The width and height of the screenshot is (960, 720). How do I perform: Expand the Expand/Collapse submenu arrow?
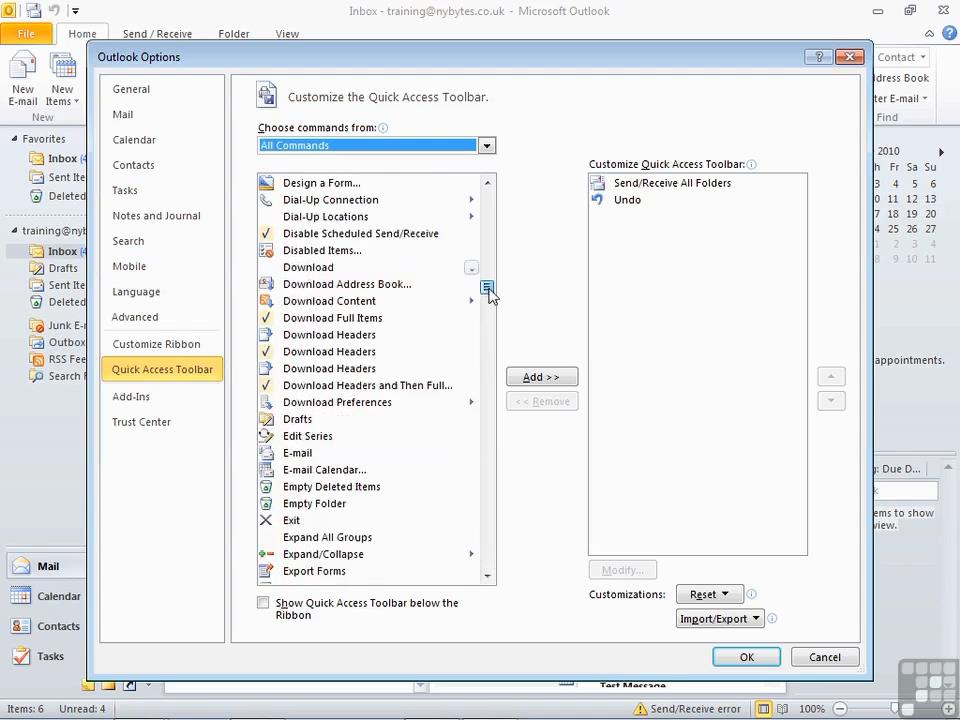click(471, 553)
